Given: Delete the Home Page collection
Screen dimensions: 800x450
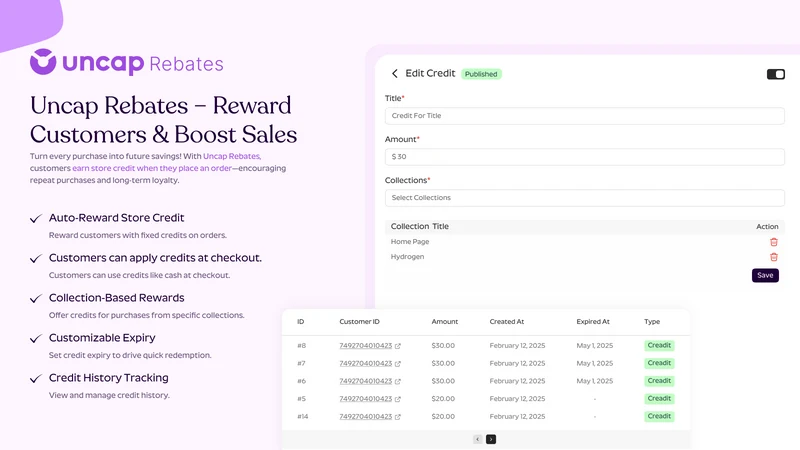Looking at the screenshot, I should (773, 242).
